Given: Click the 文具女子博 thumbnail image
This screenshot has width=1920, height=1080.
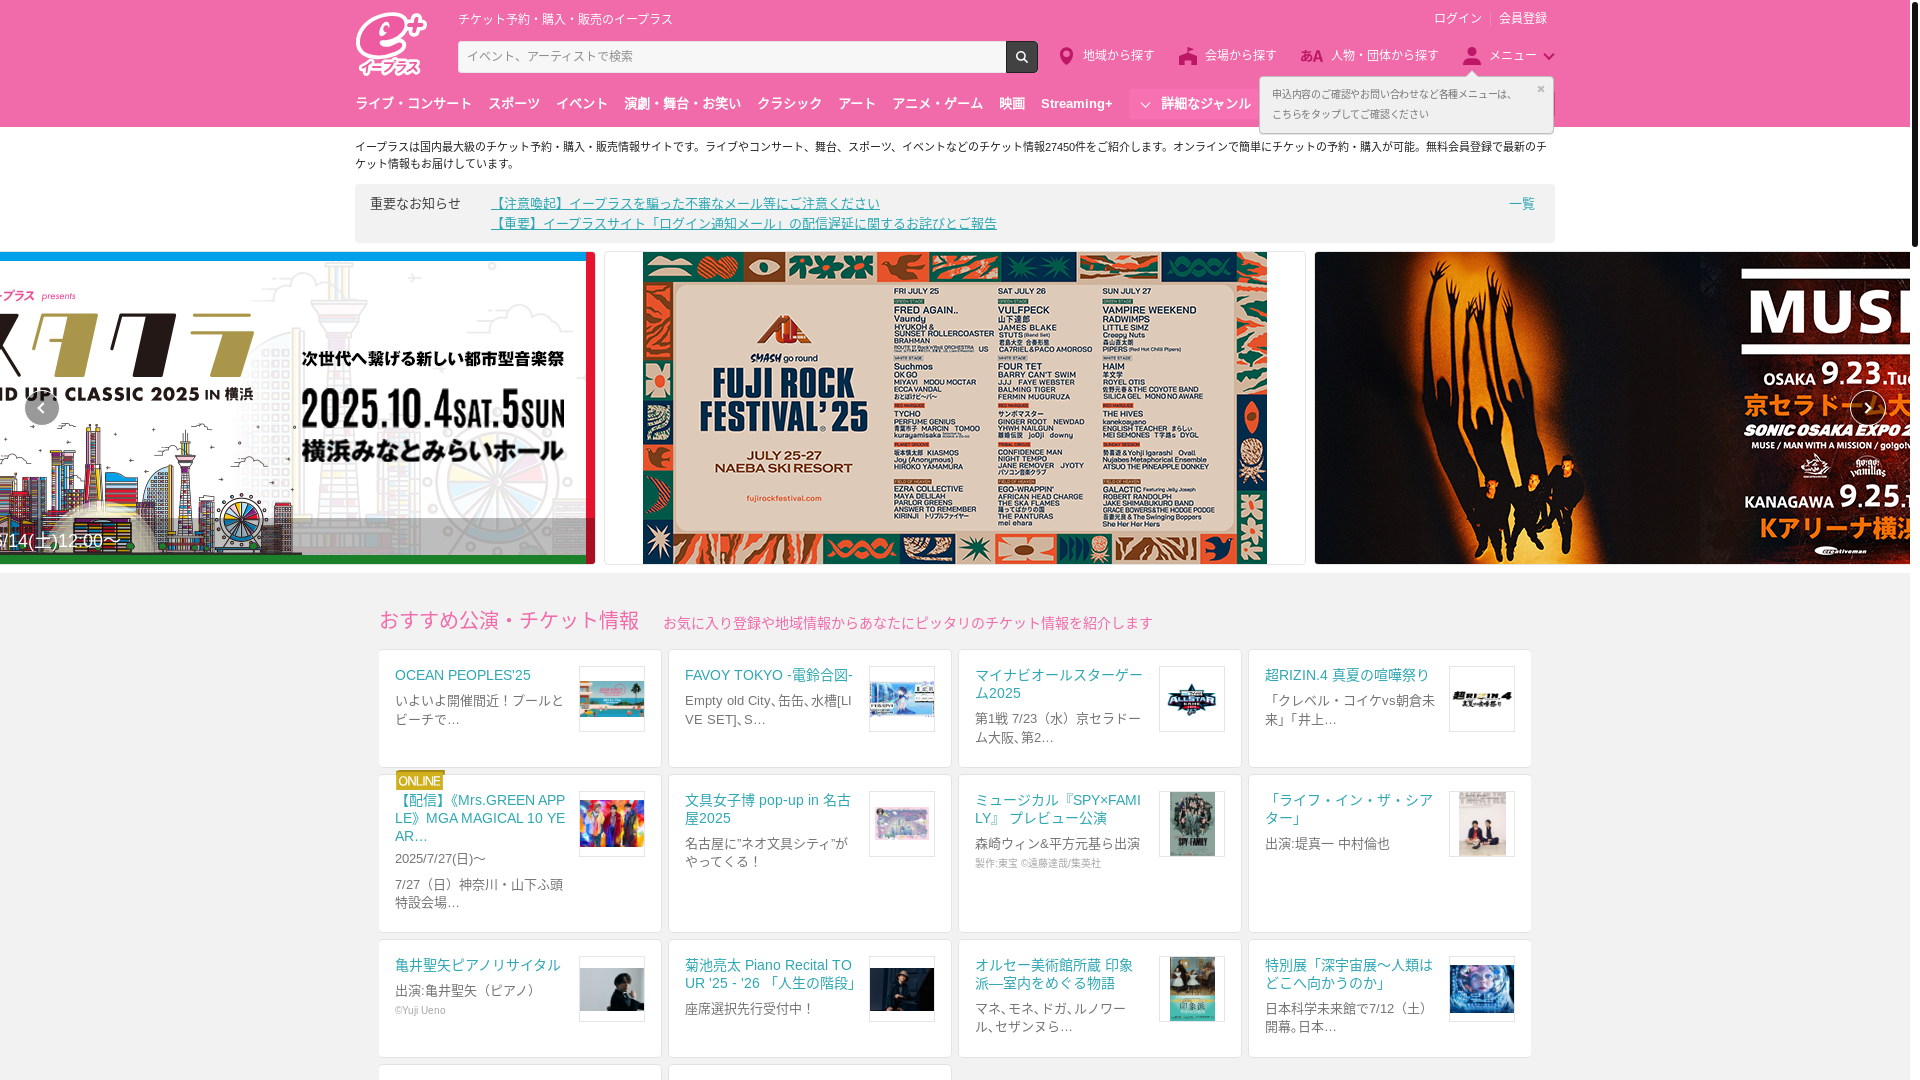Looking at the screenshot, I should click(902, 824).
